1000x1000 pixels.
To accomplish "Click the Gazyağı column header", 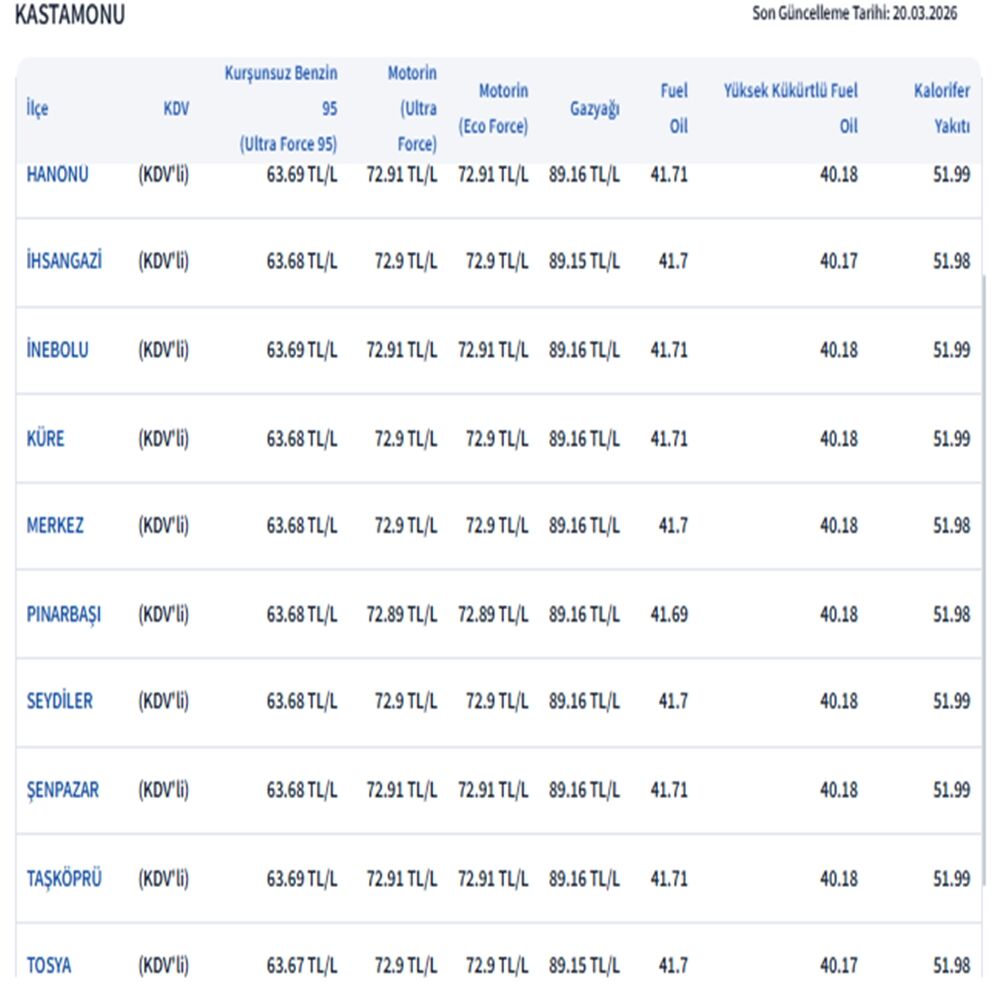I will point(594,109).
